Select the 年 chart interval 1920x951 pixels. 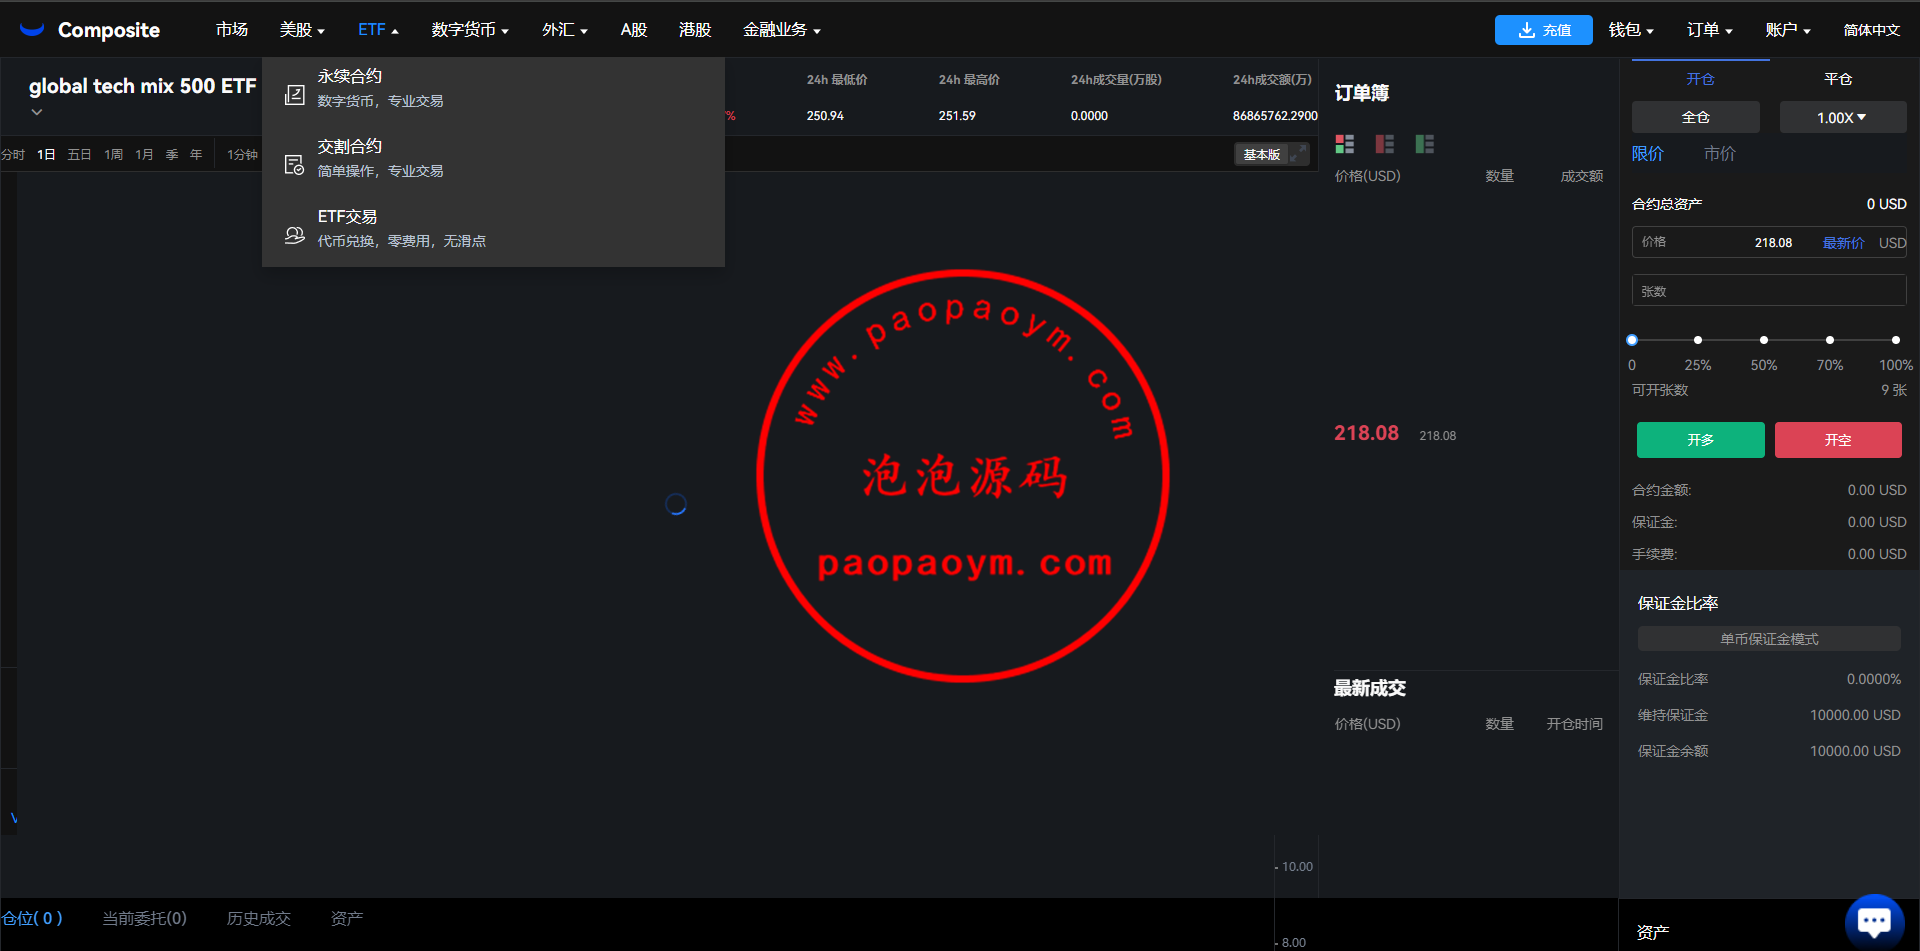(x=196, y=155)
